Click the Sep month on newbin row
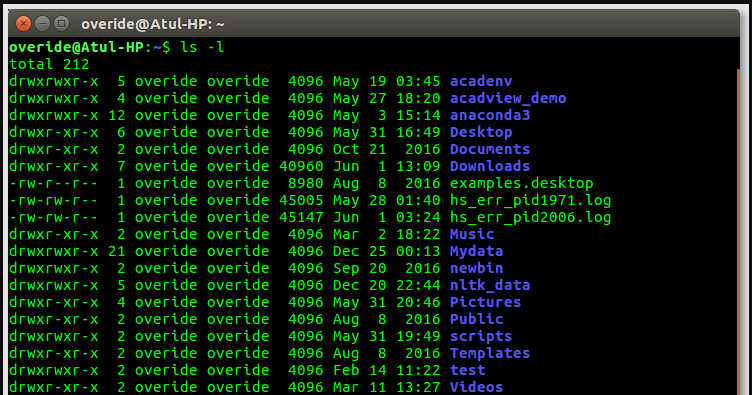Viewport: 752px width, 395px height. coord(346,268)
